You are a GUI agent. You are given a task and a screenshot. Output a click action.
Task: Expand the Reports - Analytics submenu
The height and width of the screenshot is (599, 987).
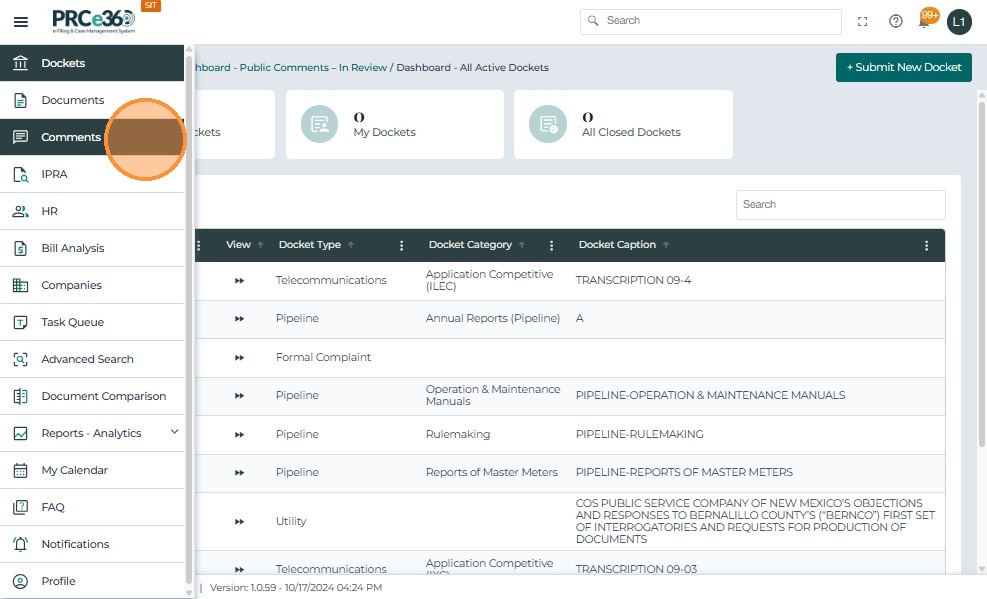(x=174, y=432)
